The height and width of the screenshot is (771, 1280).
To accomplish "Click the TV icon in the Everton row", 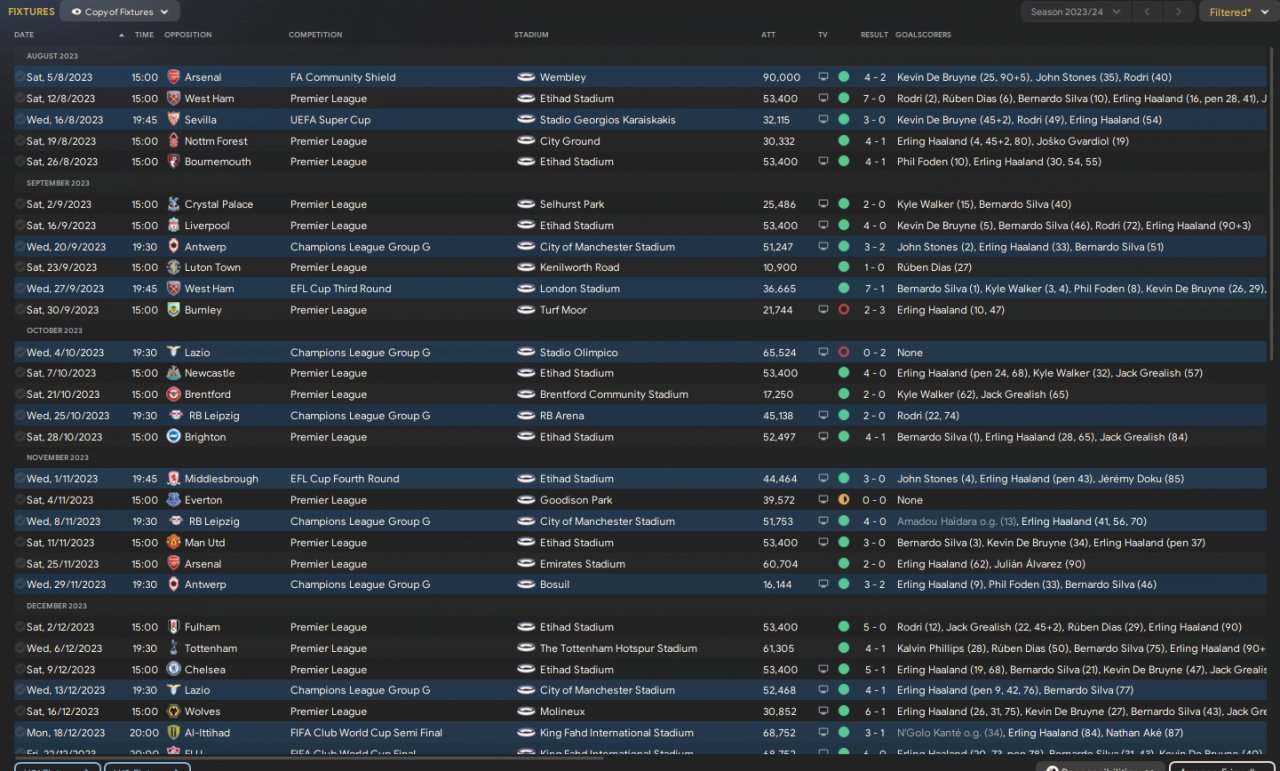I will click(x=823, y=500).
